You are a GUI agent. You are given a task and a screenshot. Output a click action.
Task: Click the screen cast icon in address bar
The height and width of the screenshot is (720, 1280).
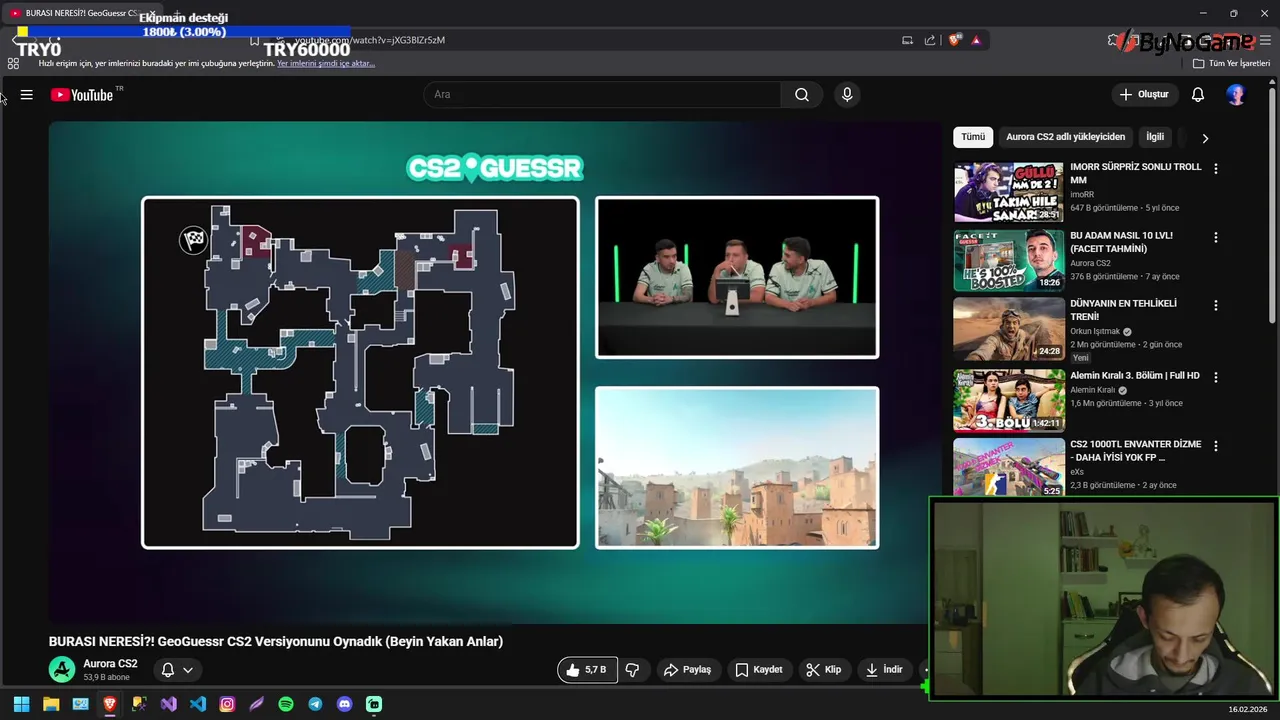tap(907, 40)
